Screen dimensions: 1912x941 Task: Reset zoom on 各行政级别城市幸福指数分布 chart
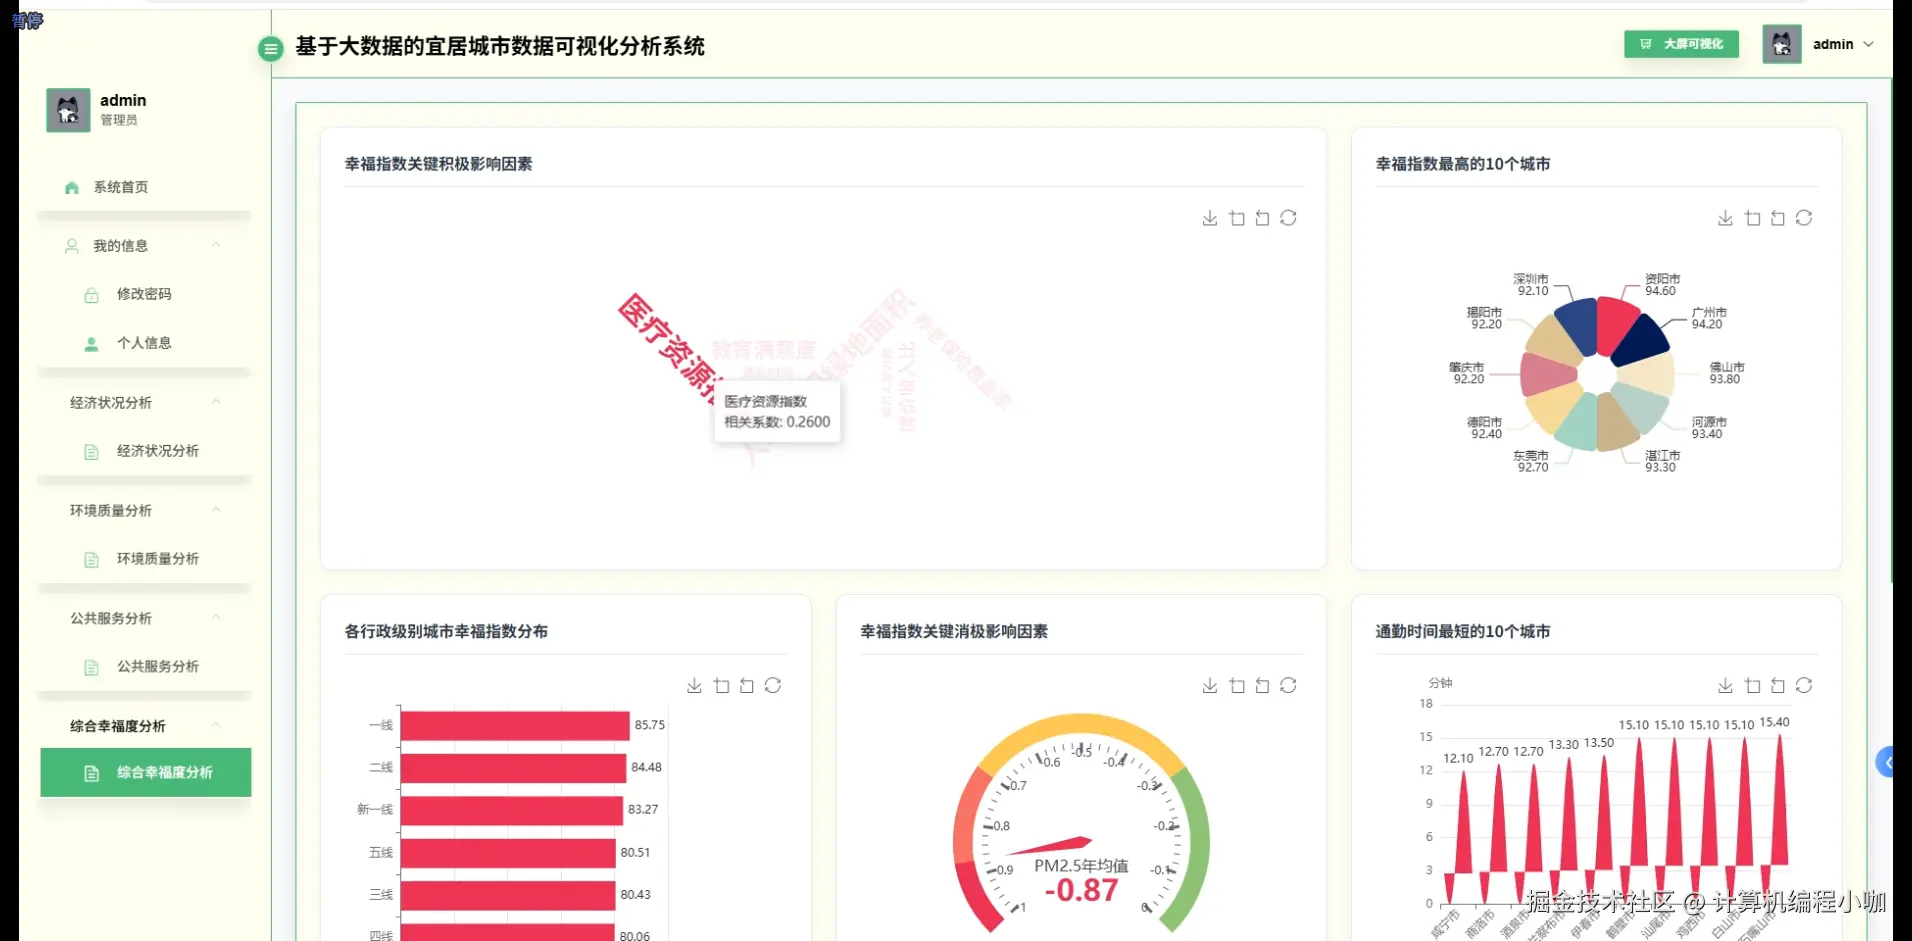point(746,685)
